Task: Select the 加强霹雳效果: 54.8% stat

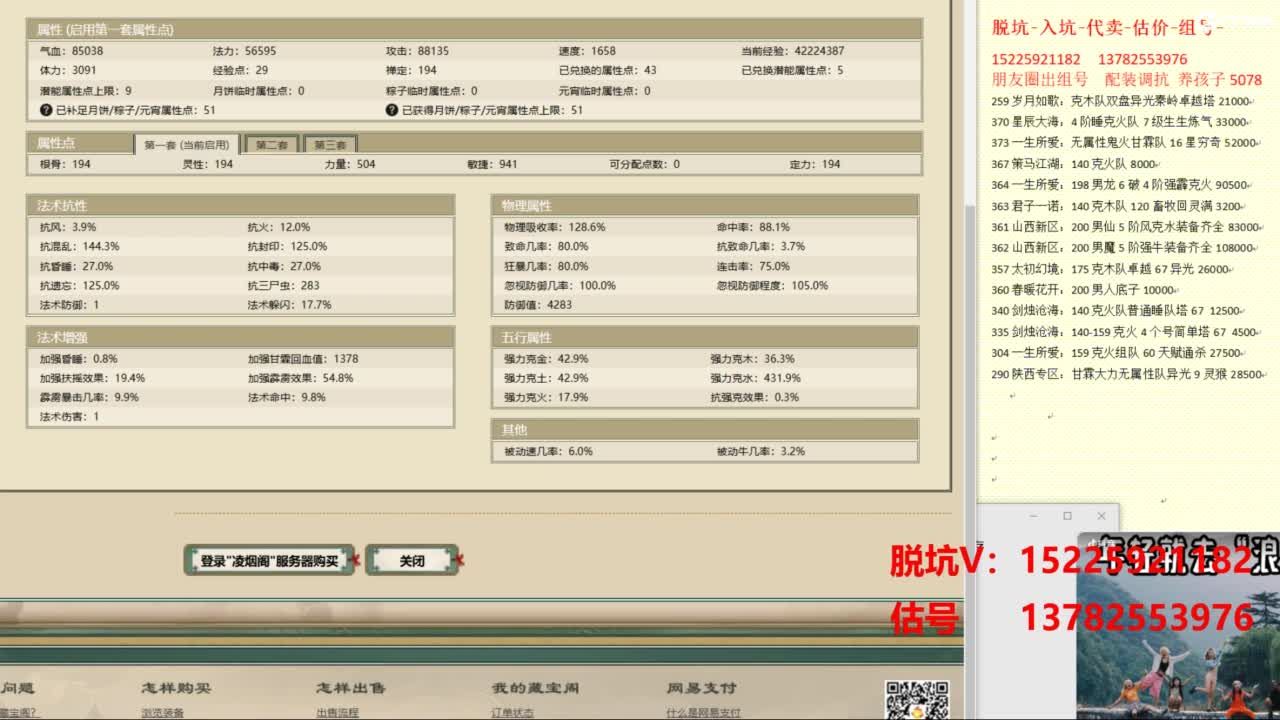Action: point(301,378)
